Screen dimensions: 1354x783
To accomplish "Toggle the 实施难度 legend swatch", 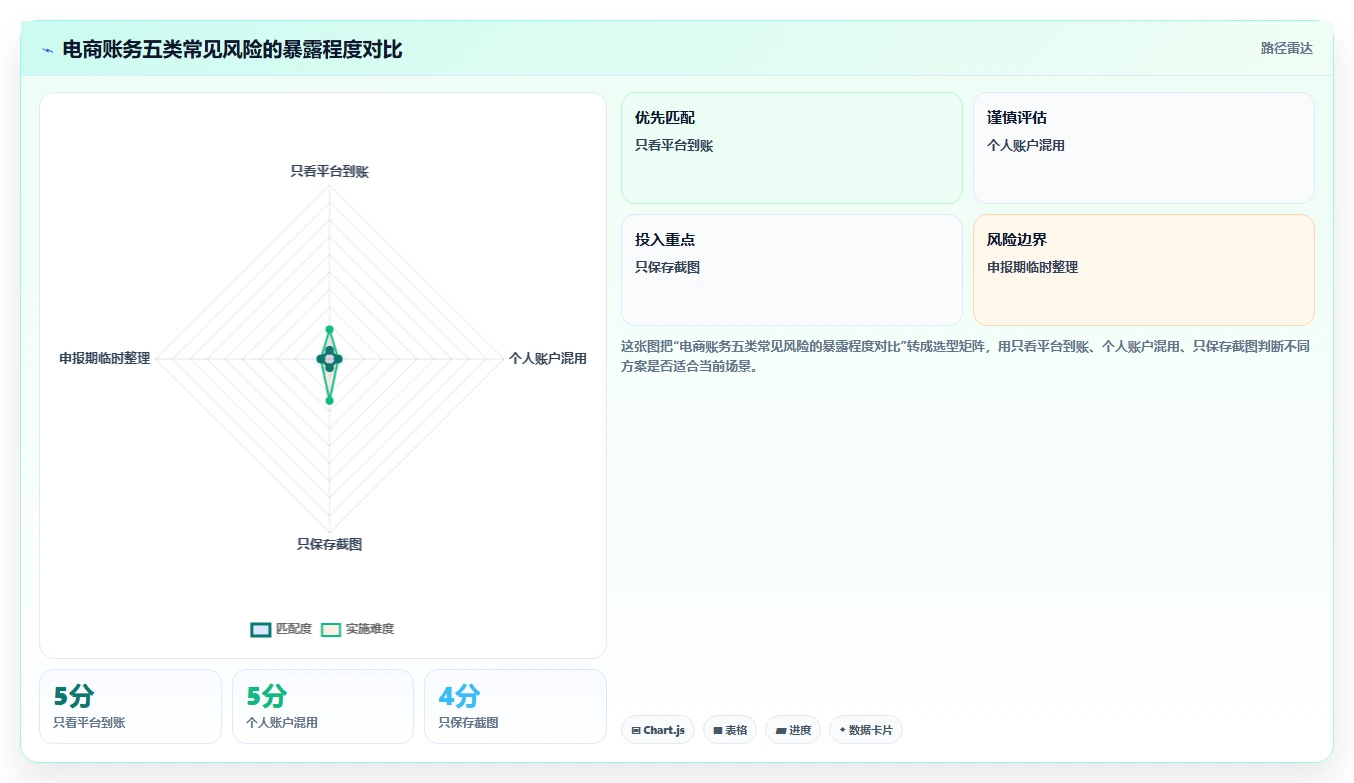I will 331,629.
